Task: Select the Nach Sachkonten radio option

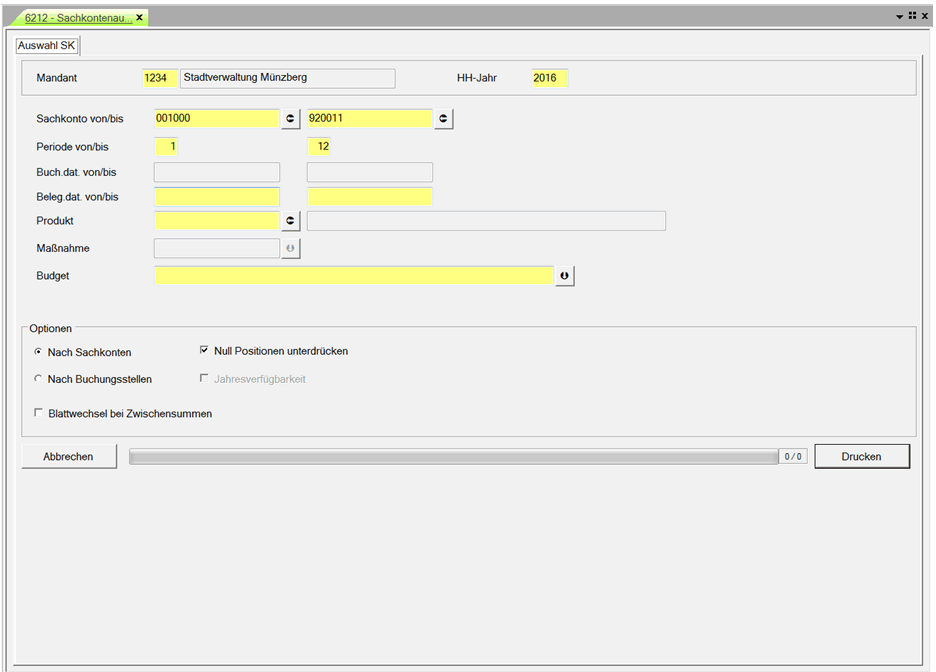Action: [39, 352]
